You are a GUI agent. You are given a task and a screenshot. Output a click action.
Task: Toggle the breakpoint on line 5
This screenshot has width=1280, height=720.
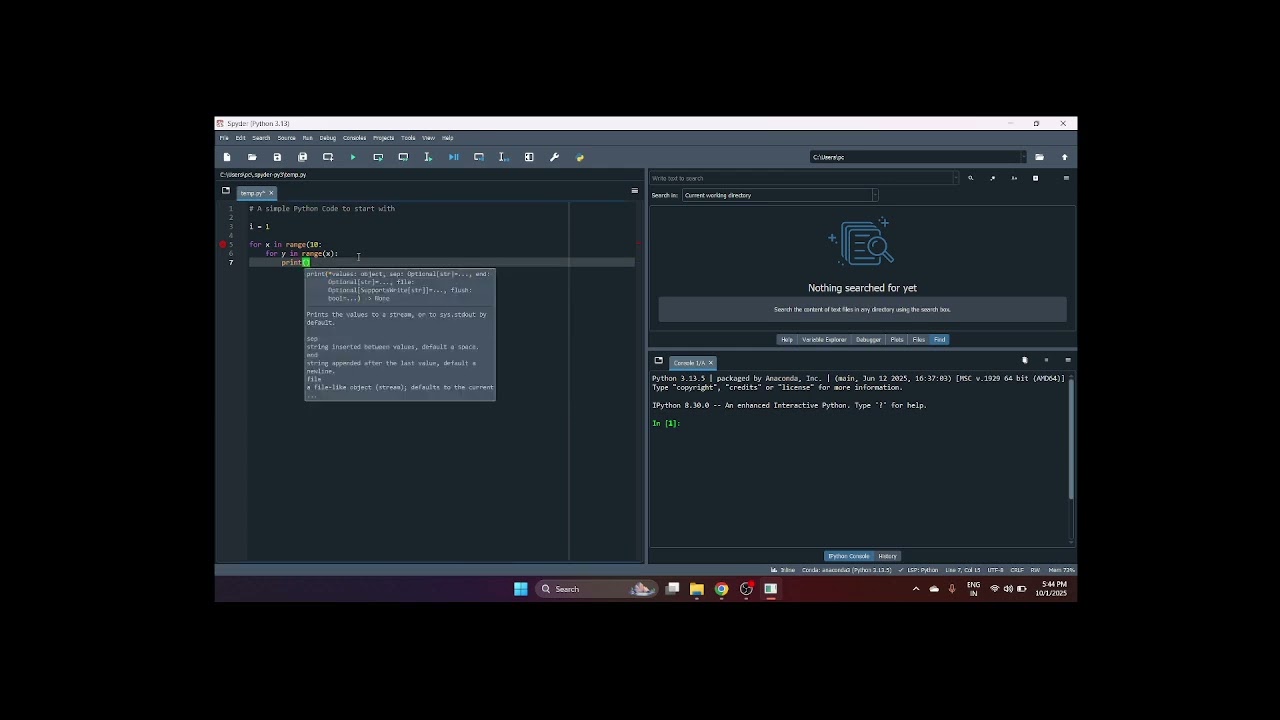(x=223, y=244)
